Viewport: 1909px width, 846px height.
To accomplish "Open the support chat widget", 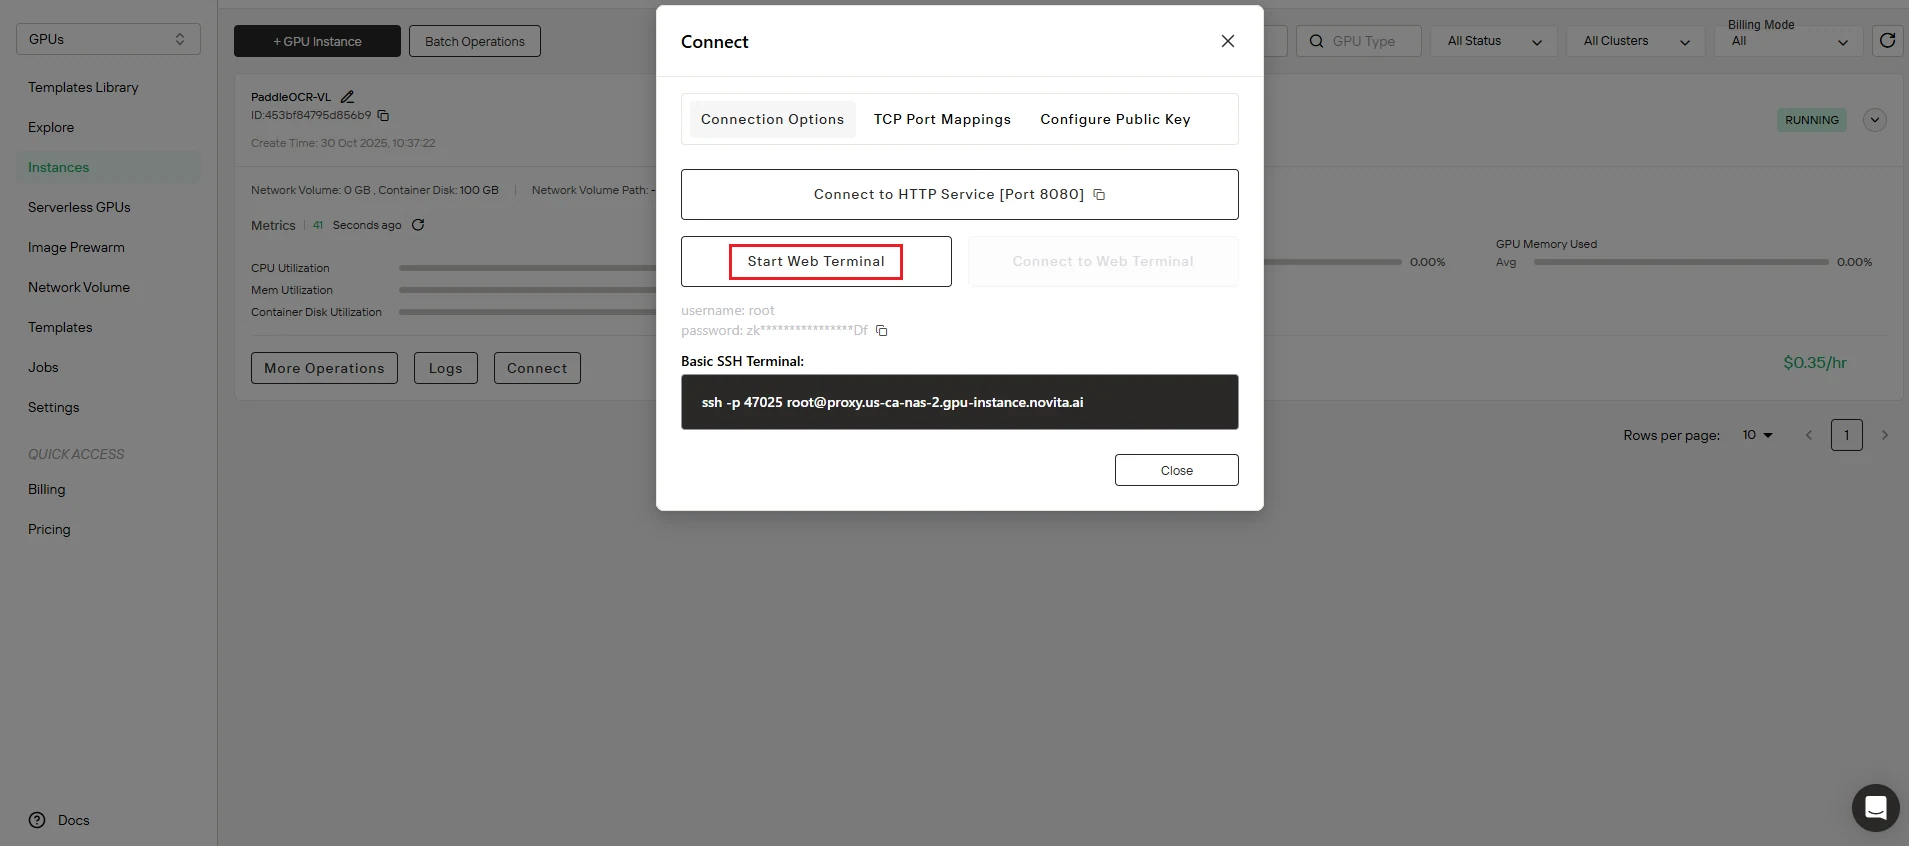I will (x=1875, y=807).
